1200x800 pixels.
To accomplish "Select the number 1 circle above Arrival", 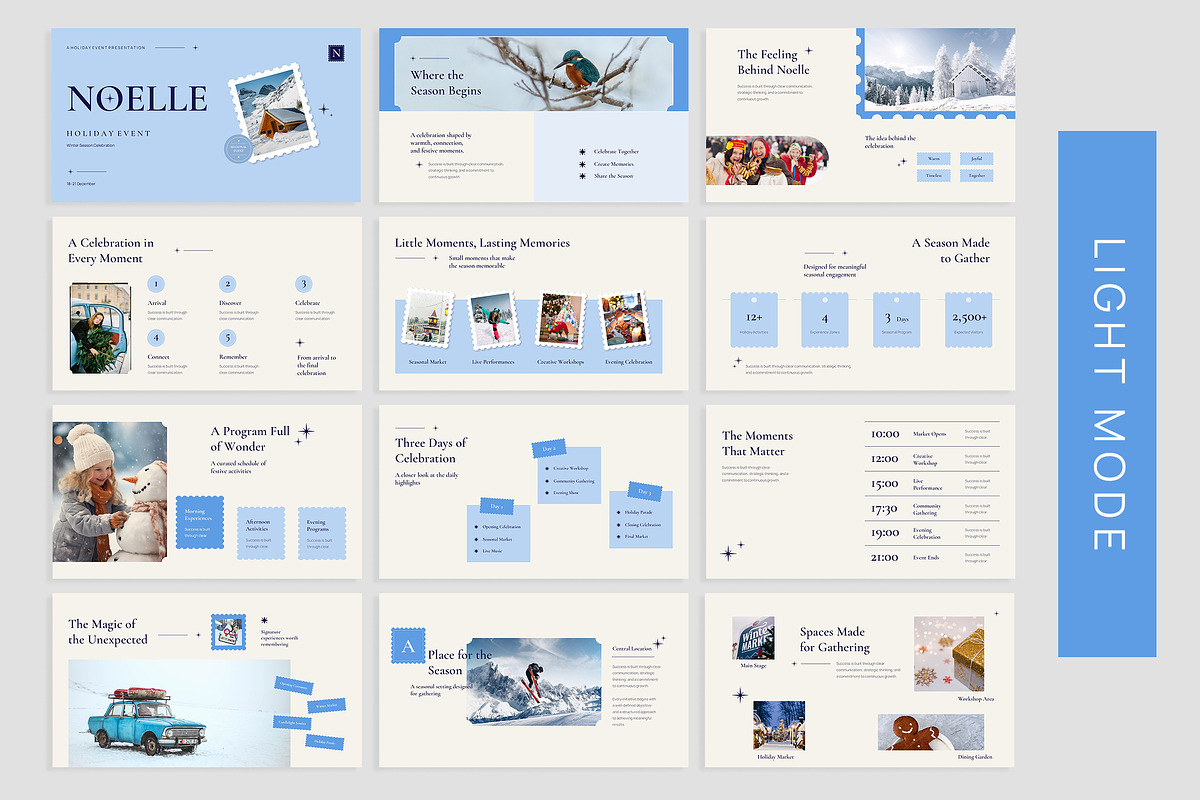I will click(x=156, y=284).
